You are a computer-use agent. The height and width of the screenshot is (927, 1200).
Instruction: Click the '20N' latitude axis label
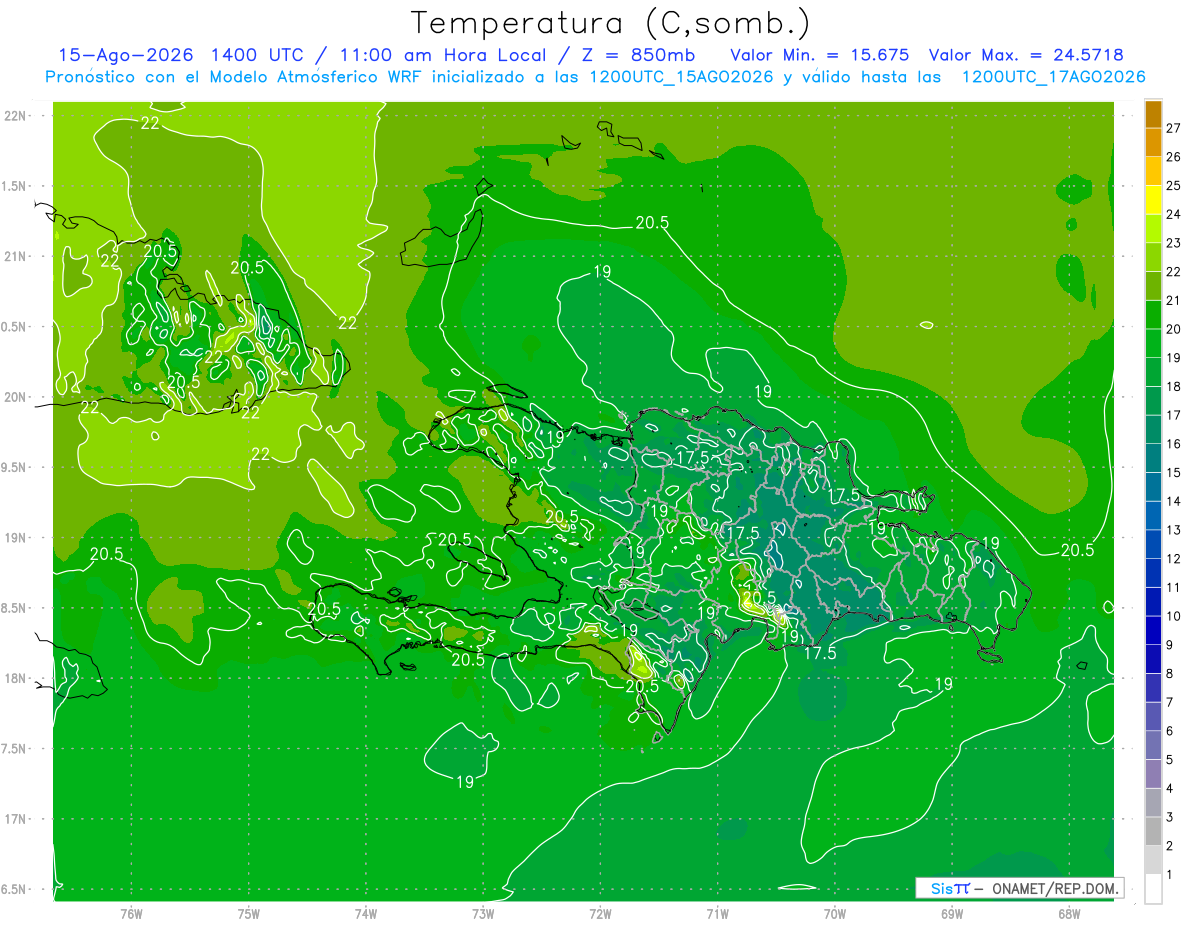pyautogui.click(x=15, y=397)
